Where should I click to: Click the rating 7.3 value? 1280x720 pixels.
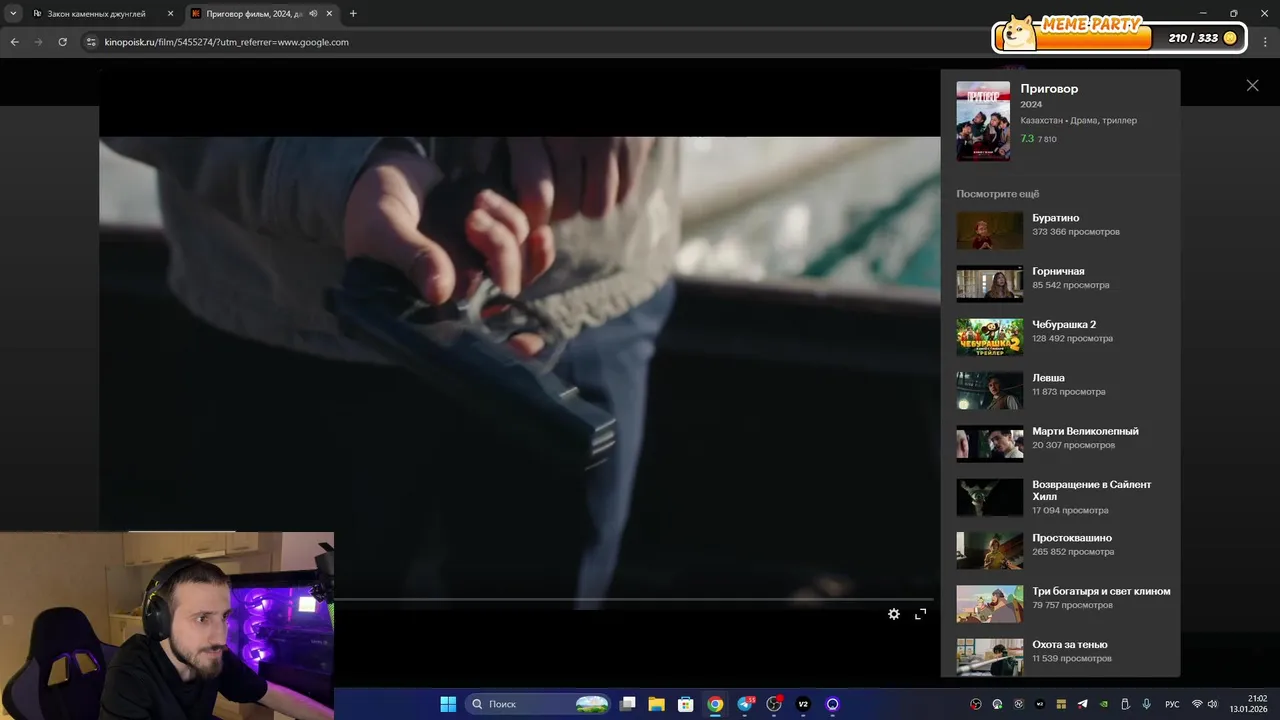tap(1027, 139)
